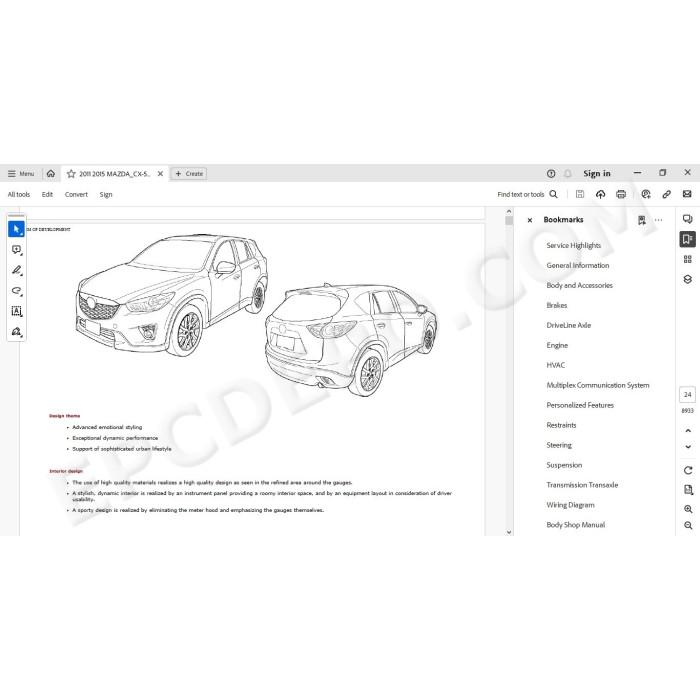This screenshot has width=700, height=700.
Task: Open Transmission Transaxle bookmark
Action: point(582,485)
